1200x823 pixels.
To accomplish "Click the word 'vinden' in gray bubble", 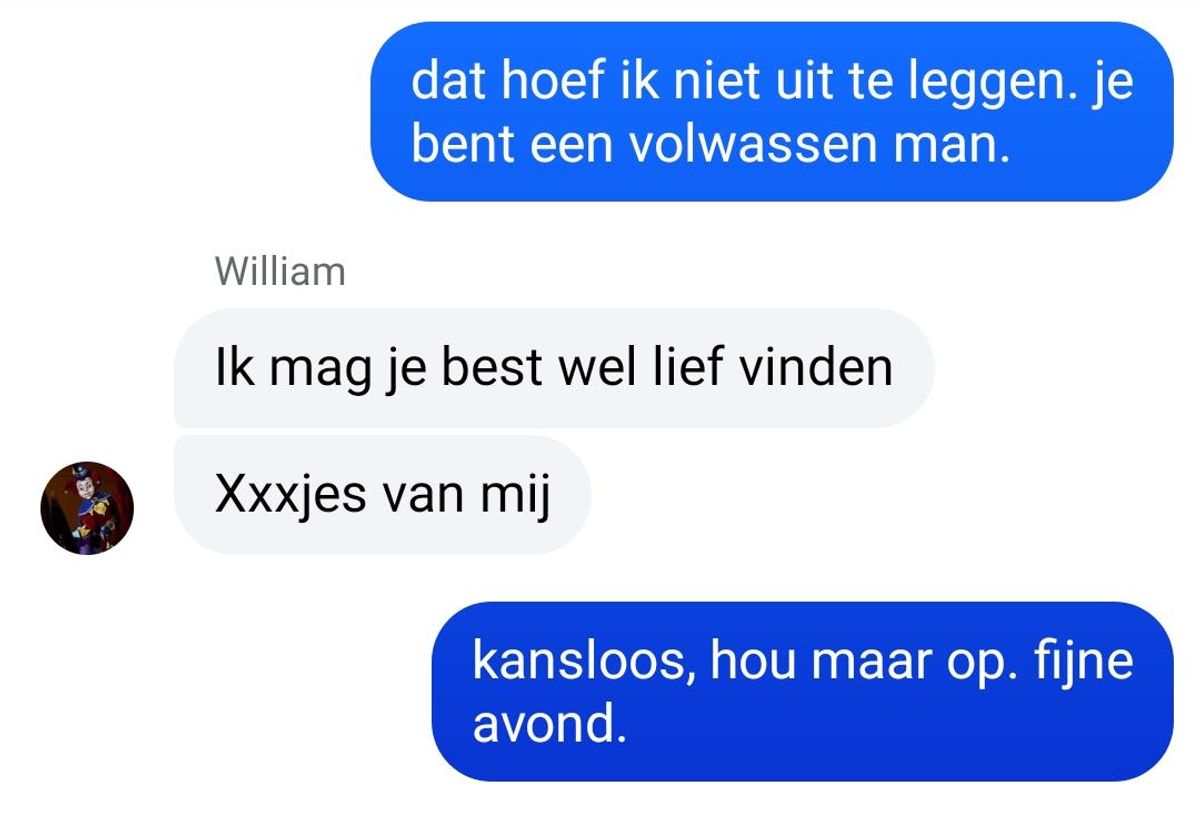I will pyautogui.click(x=815, y=366).
